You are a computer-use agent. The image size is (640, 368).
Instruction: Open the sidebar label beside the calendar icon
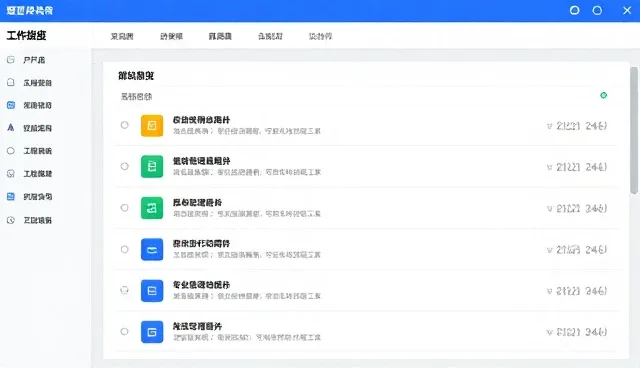click(x=37, y=105)
